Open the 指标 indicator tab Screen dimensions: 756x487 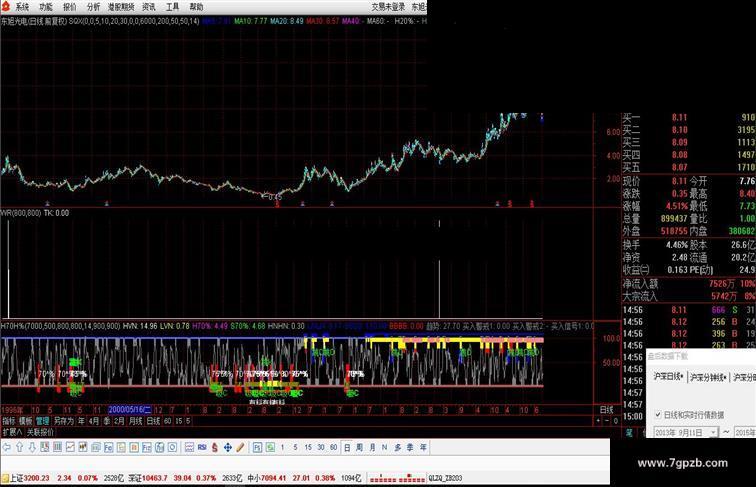click(x=9, y=421)
